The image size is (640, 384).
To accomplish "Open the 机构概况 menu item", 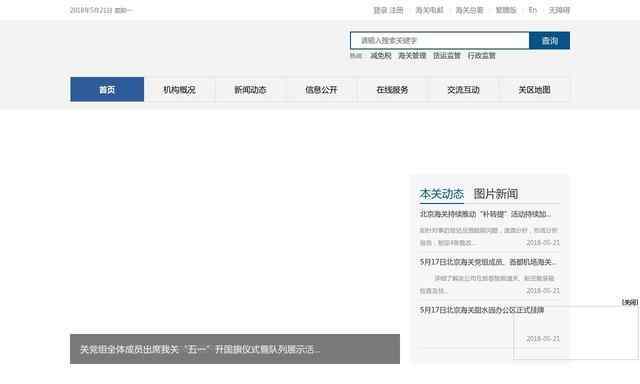I will click(180, 89).
